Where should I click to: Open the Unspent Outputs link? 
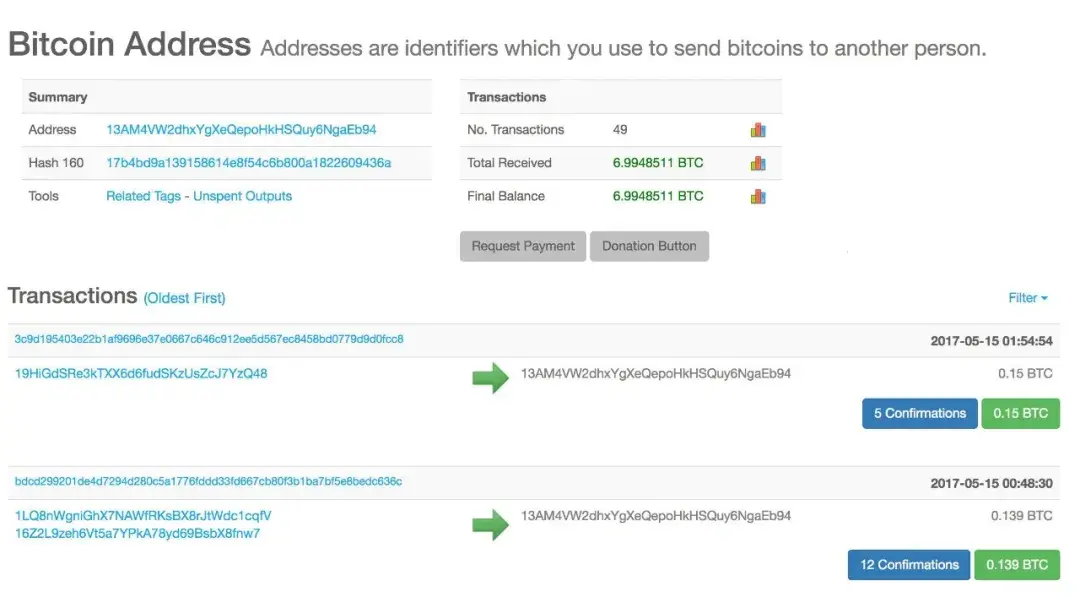point(243,196)
